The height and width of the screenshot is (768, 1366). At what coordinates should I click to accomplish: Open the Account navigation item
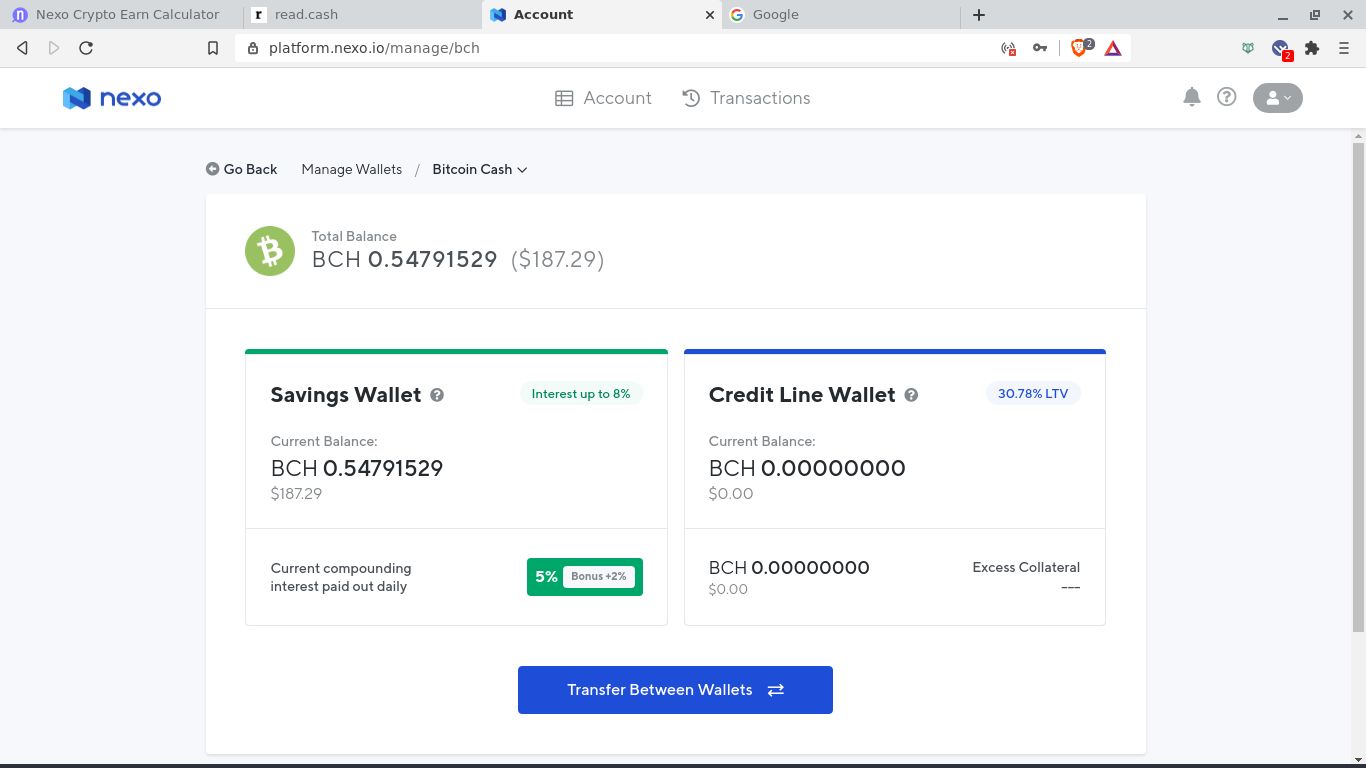point(603,98)
